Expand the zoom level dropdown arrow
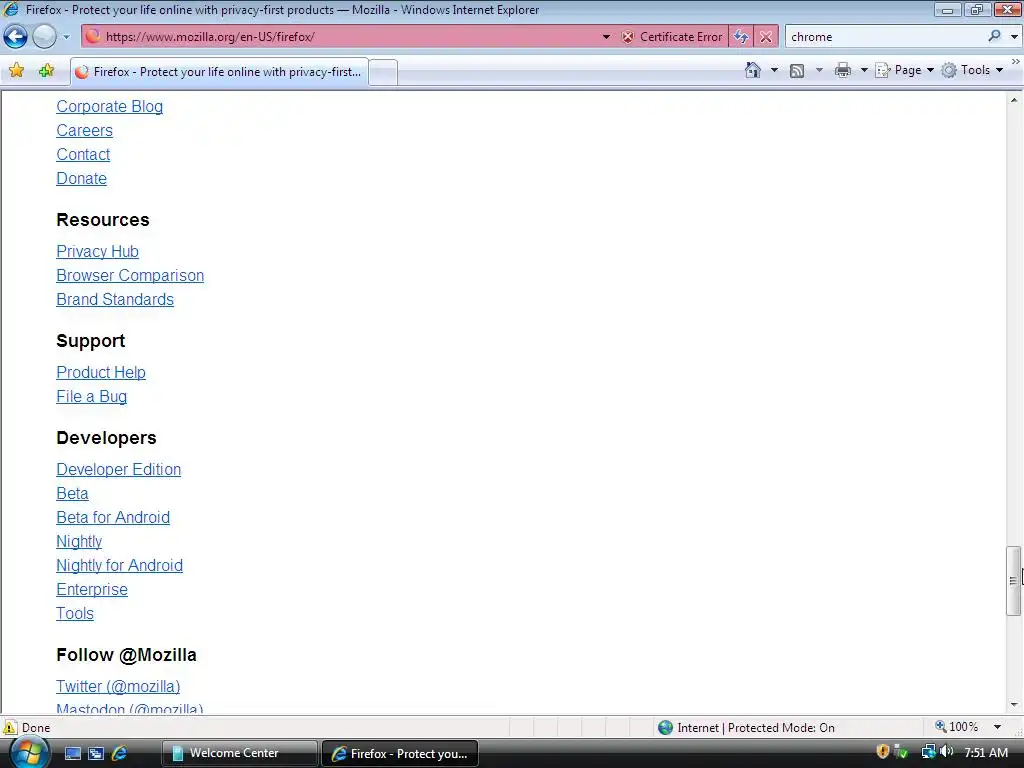This screenshot has width=1024, height=768. 997,727
